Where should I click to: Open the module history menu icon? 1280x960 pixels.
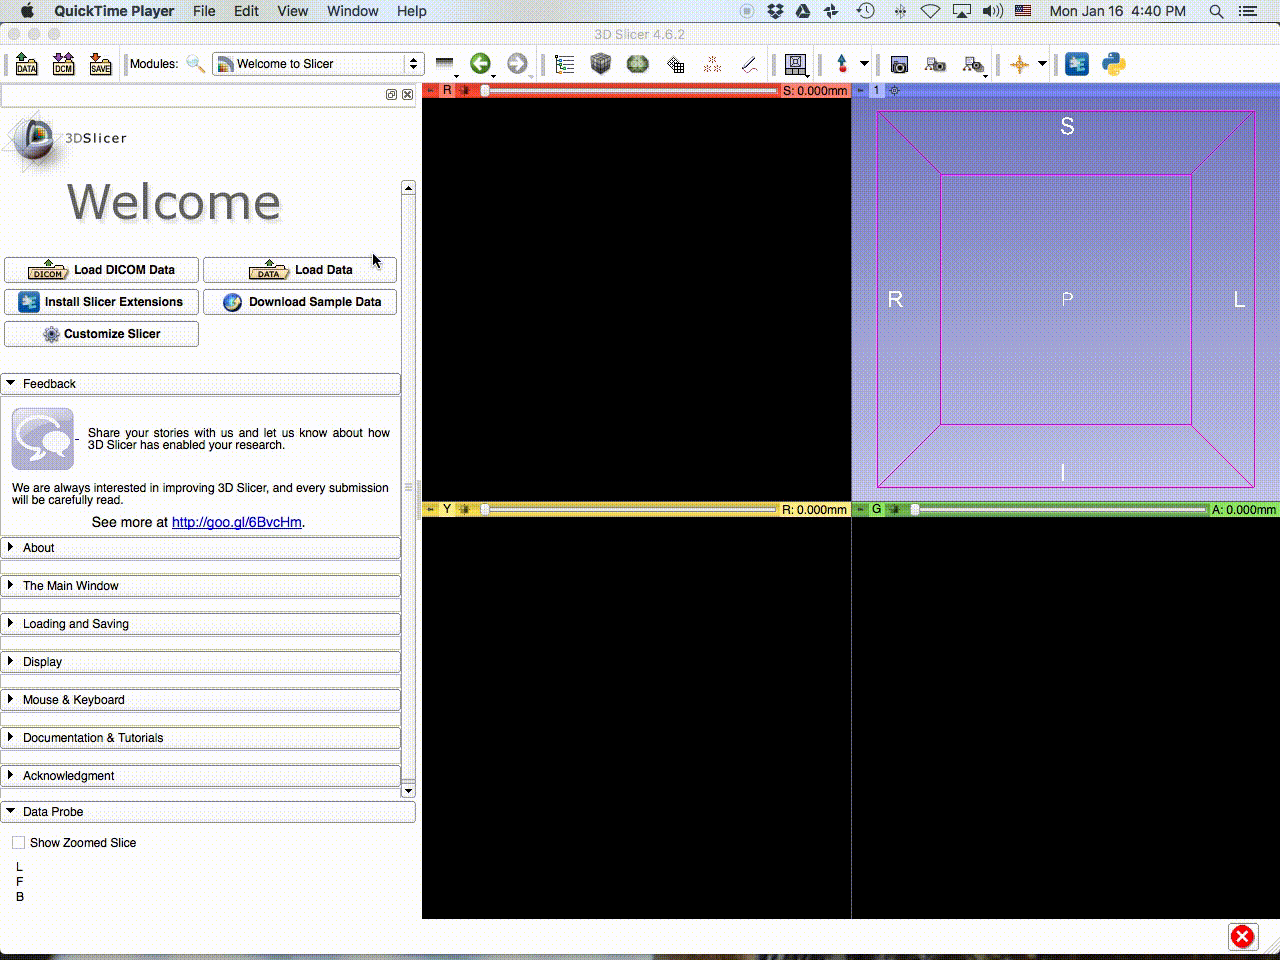pyautogui.click(x=445, y=64)
